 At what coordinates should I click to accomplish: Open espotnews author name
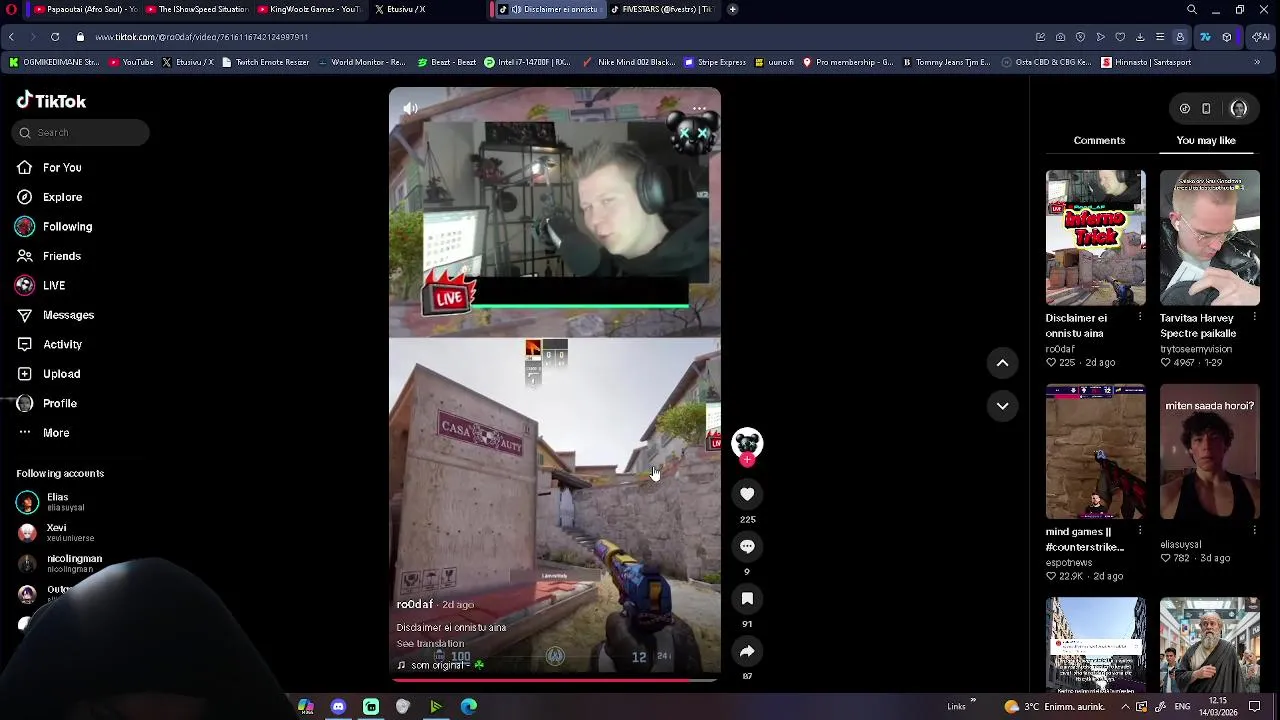click(x=1070, y=563)
